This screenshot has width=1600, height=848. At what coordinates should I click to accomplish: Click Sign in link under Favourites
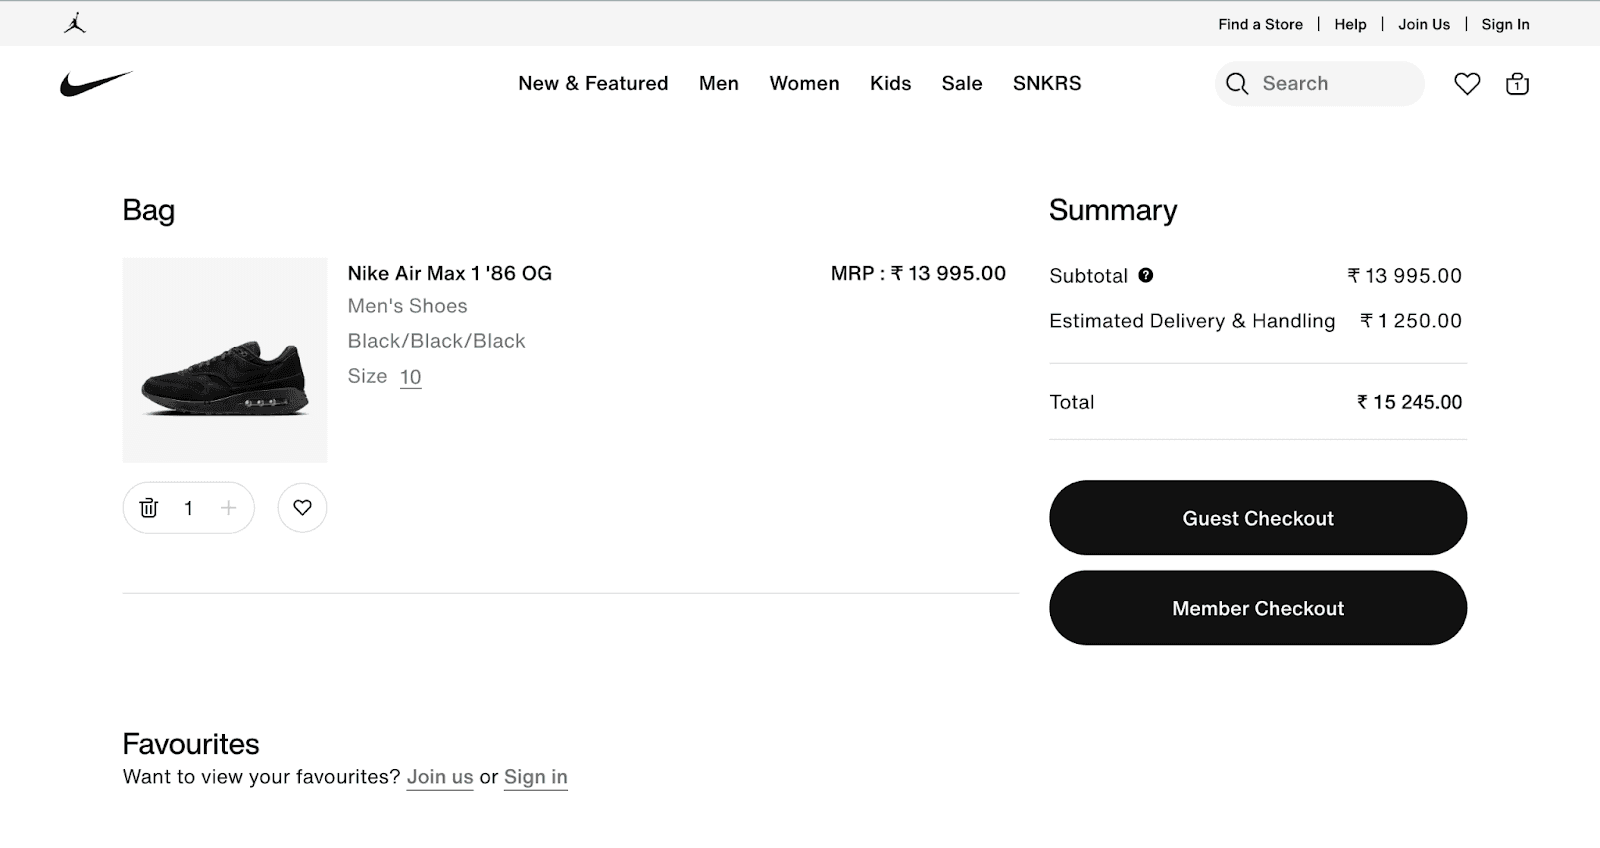[x=536, y=777]
